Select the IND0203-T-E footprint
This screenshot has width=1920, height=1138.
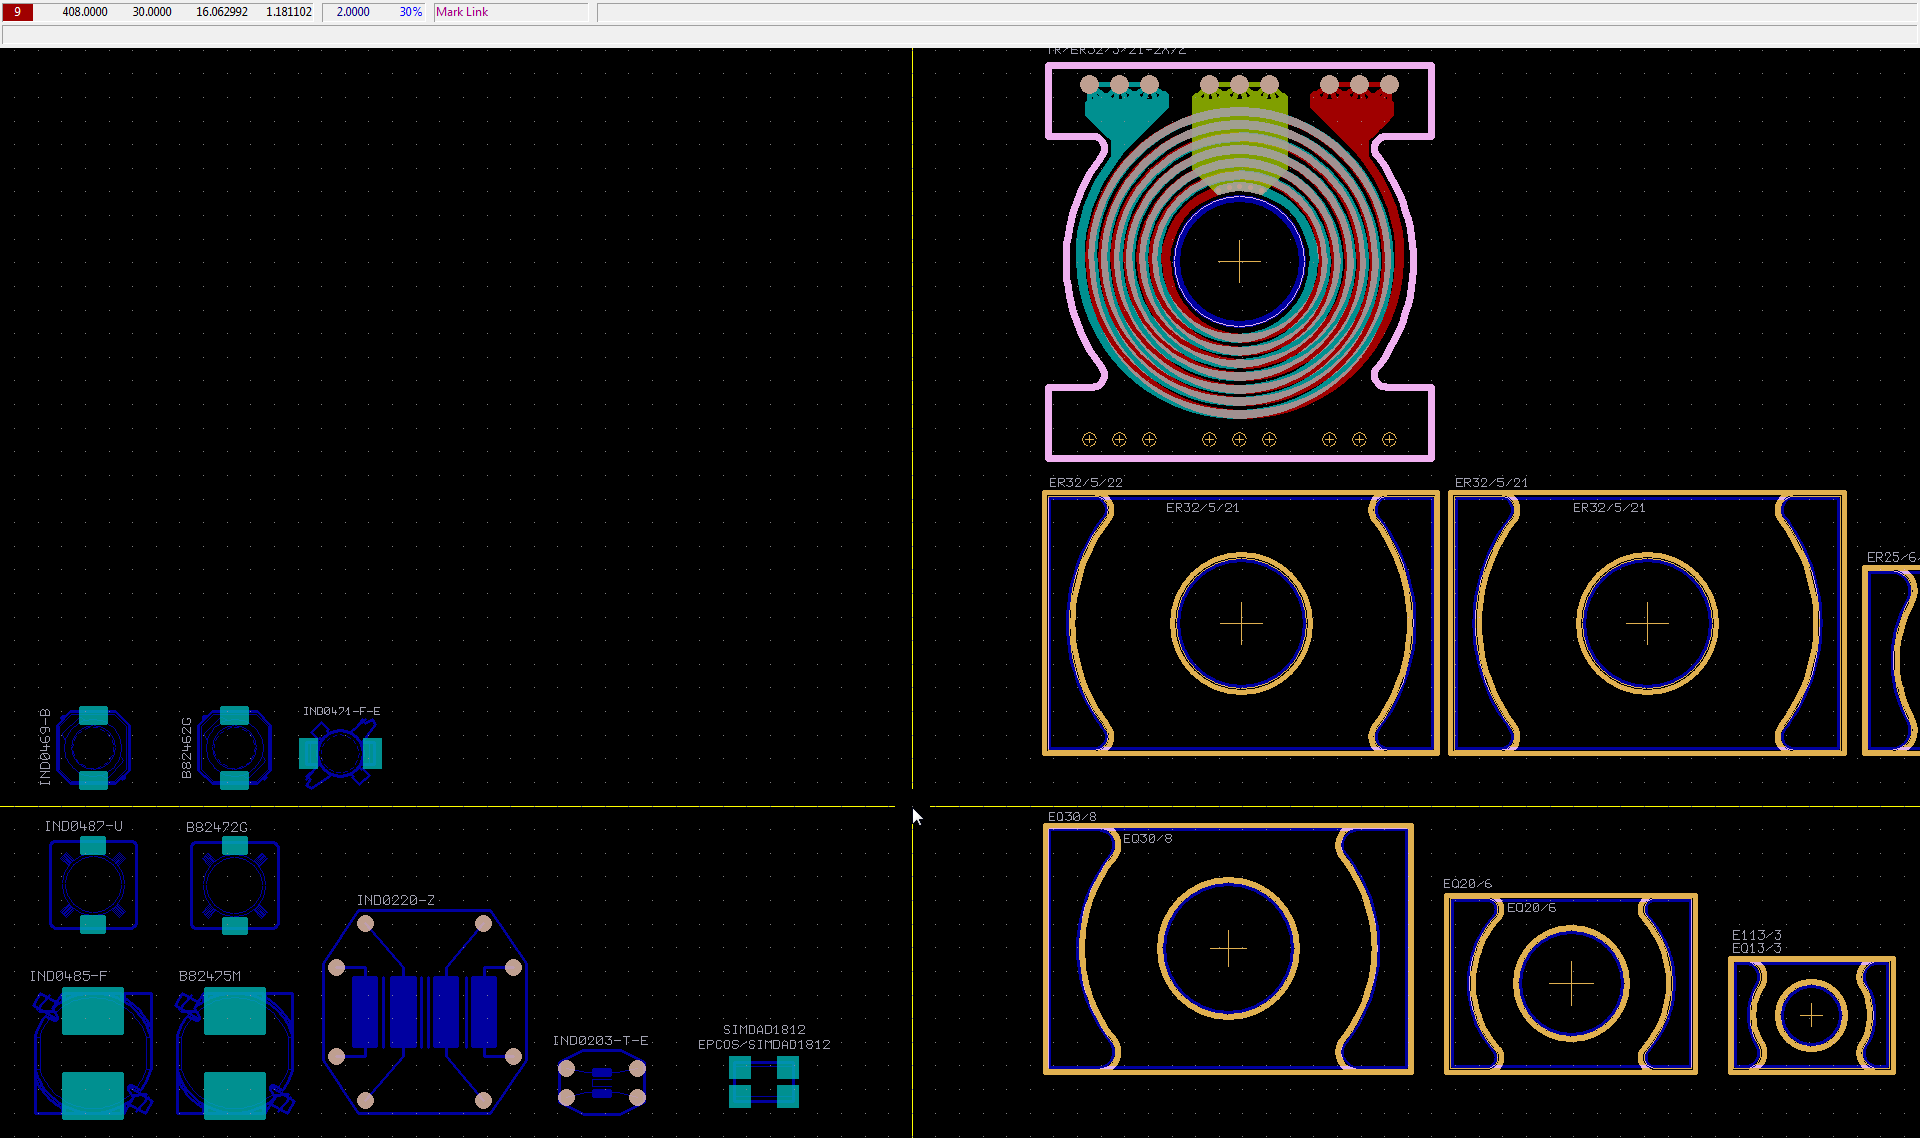tap(601, 1083)
